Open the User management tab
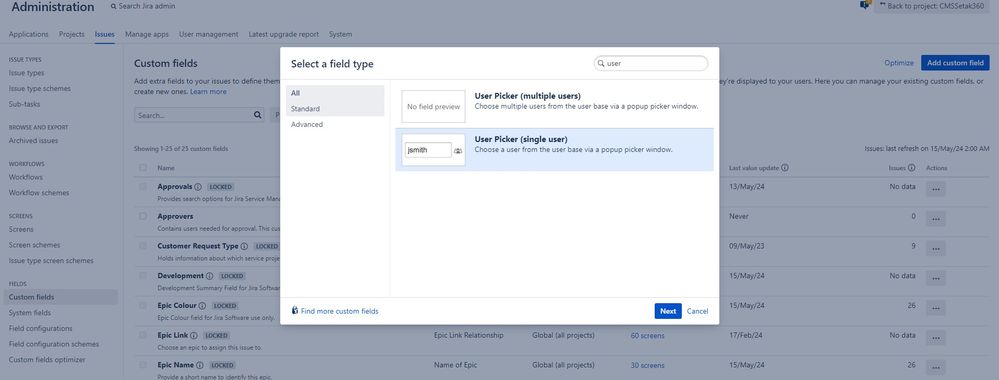999x380 pixels. pyautogui.click(x=209, y=34)
